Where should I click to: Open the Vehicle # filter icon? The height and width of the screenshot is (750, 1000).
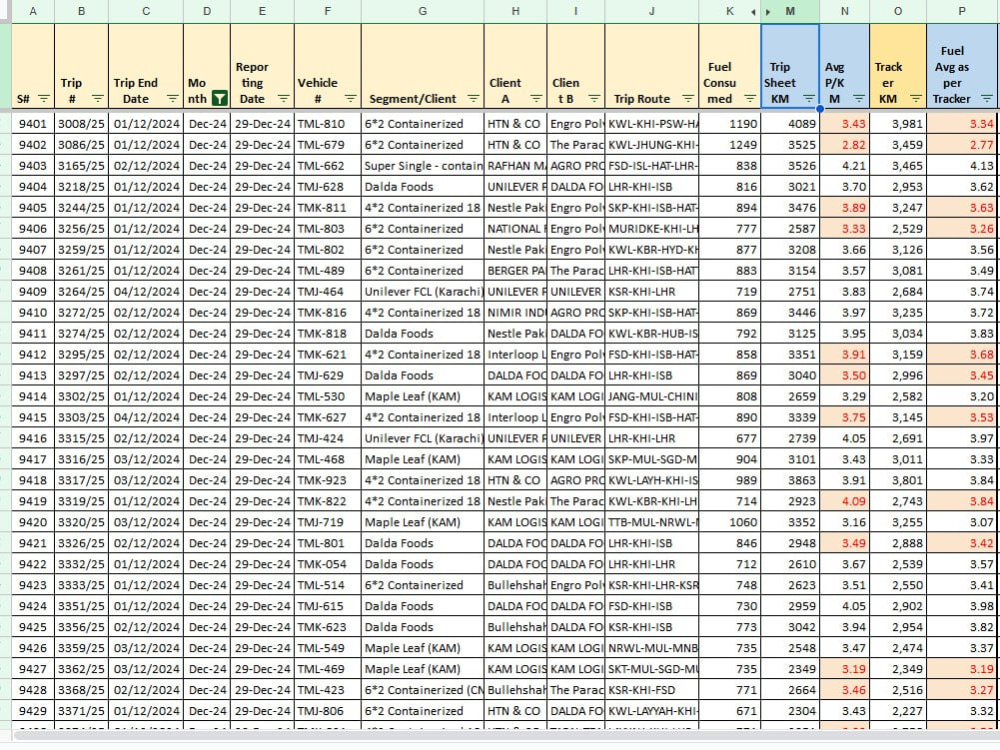[x=350, y=99]
